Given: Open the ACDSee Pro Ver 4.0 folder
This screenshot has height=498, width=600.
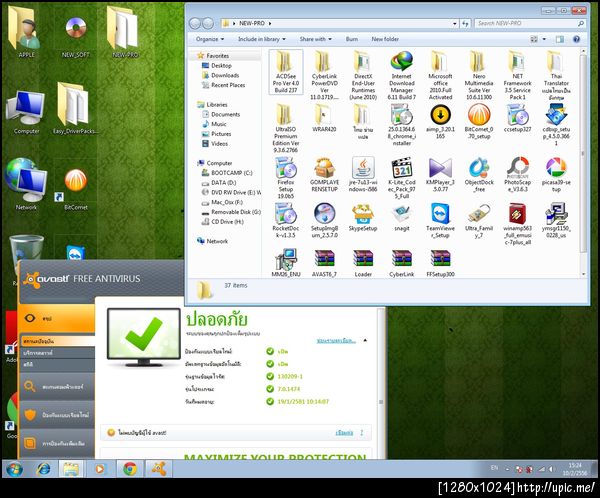Looking at the screenshot, I should (x=286, y=72).
